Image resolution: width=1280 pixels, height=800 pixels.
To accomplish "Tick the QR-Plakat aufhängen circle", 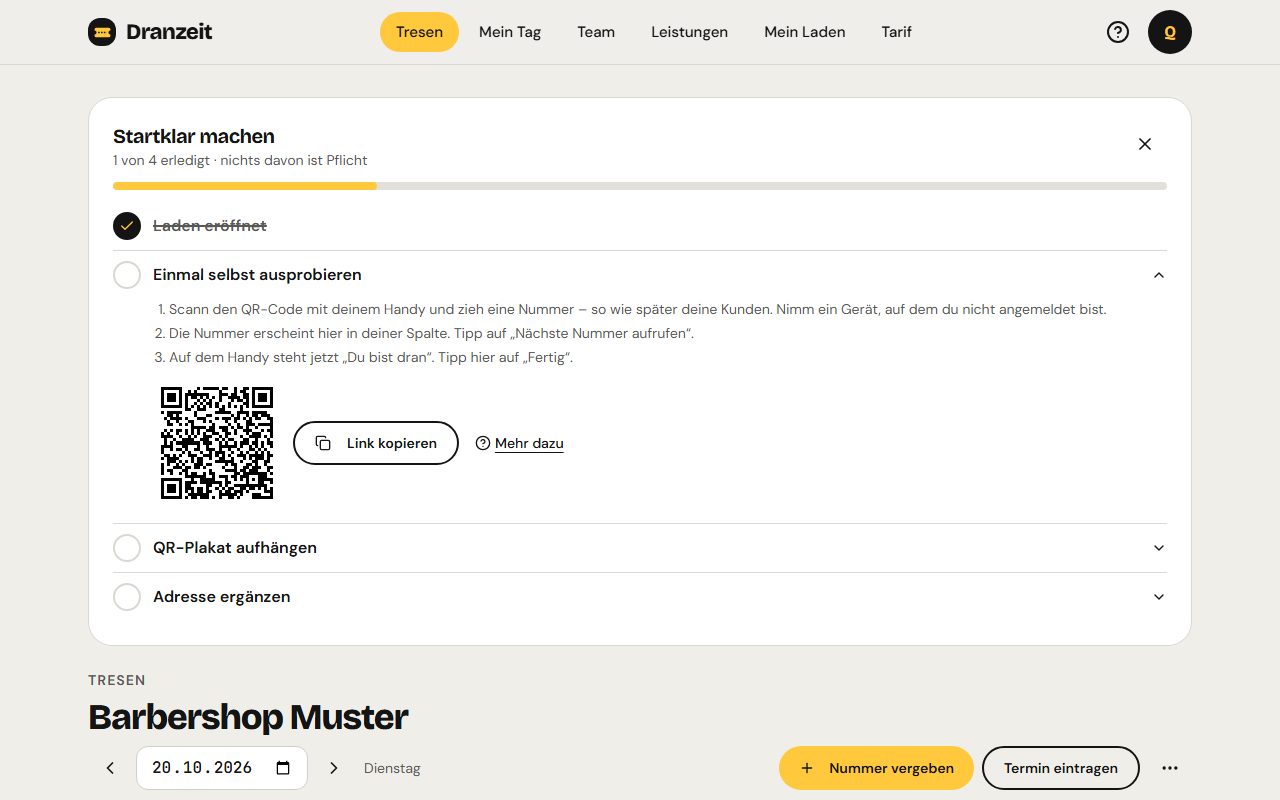I will click(127, 548).
